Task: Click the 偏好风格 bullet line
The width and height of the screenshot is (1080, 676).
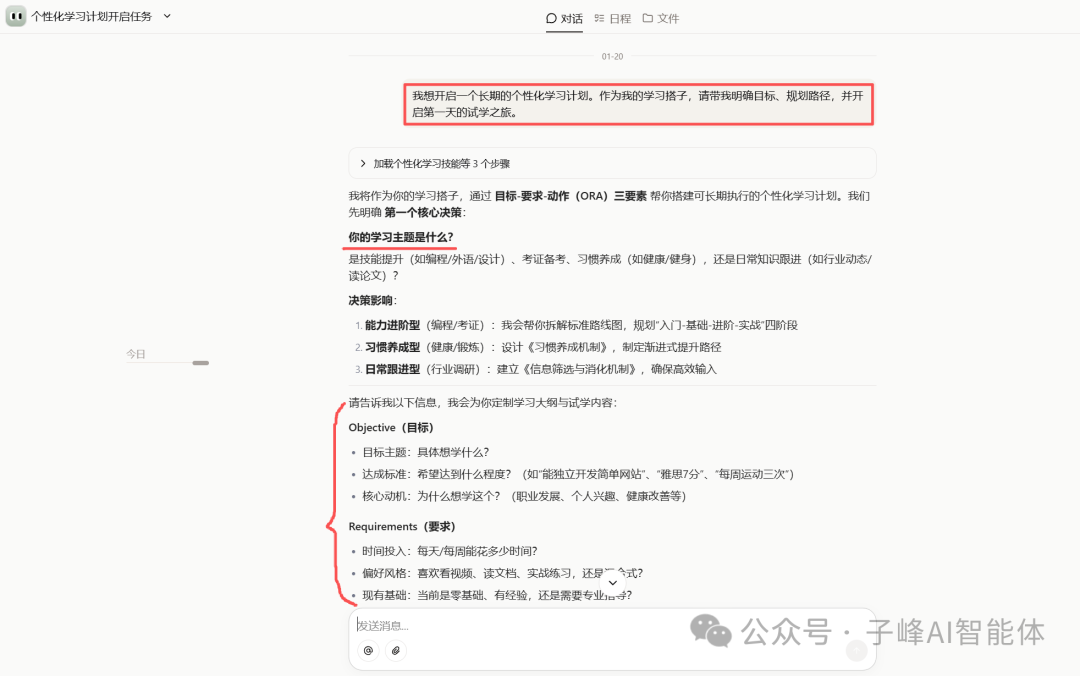Action: pos(502,573)
